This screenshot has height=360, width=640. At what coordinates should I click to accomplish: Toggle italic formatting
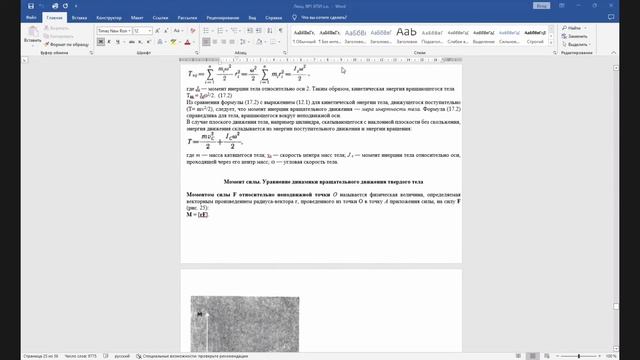(109, 42)
